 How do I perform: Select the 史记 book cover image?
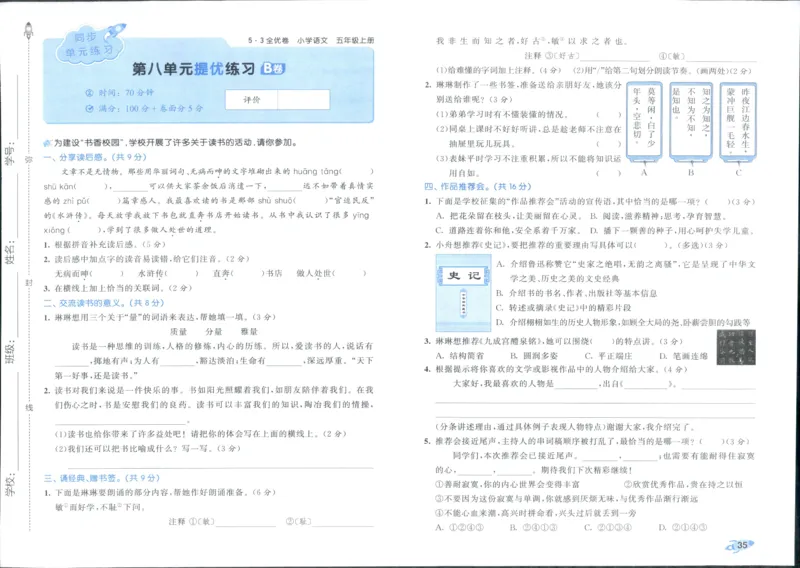463,293
